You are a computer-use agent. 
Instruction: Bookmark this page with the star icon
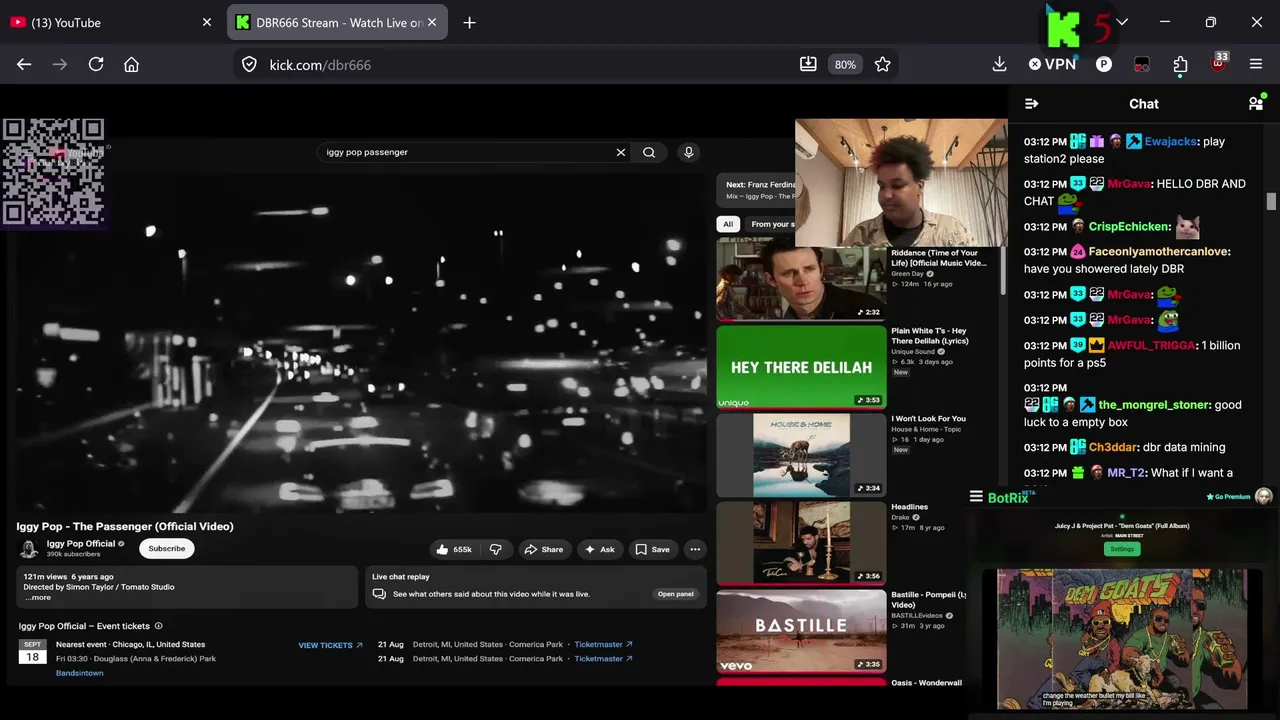pyautogui.click(x=882, y=64)
